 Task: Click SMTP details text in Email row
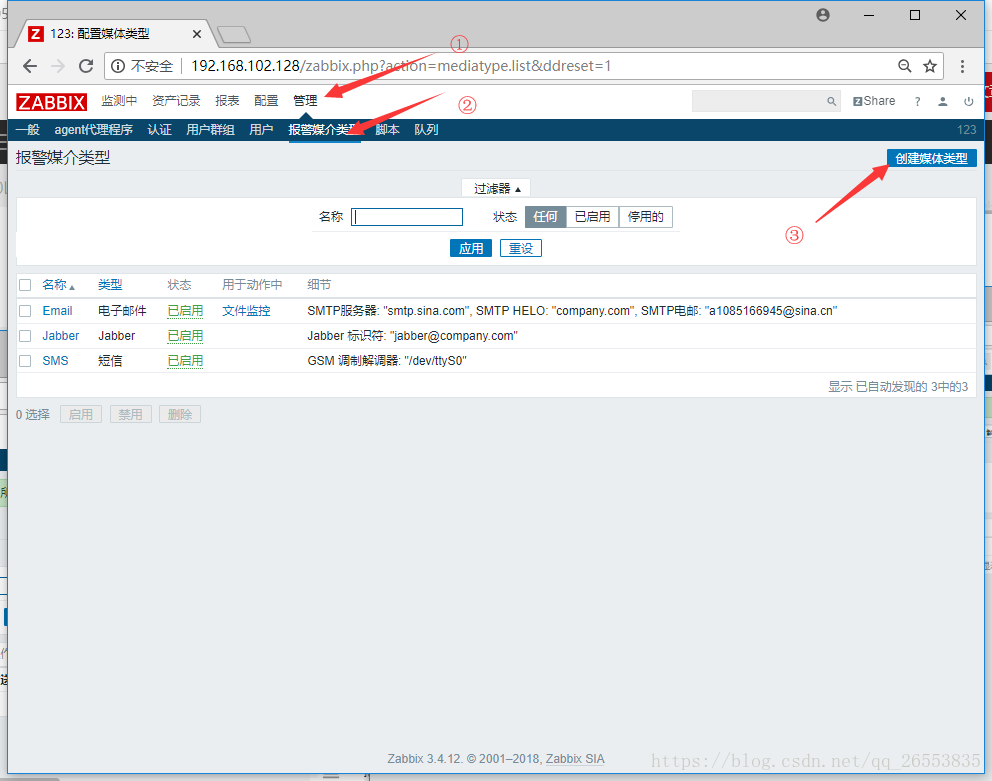tap(572, 311)
